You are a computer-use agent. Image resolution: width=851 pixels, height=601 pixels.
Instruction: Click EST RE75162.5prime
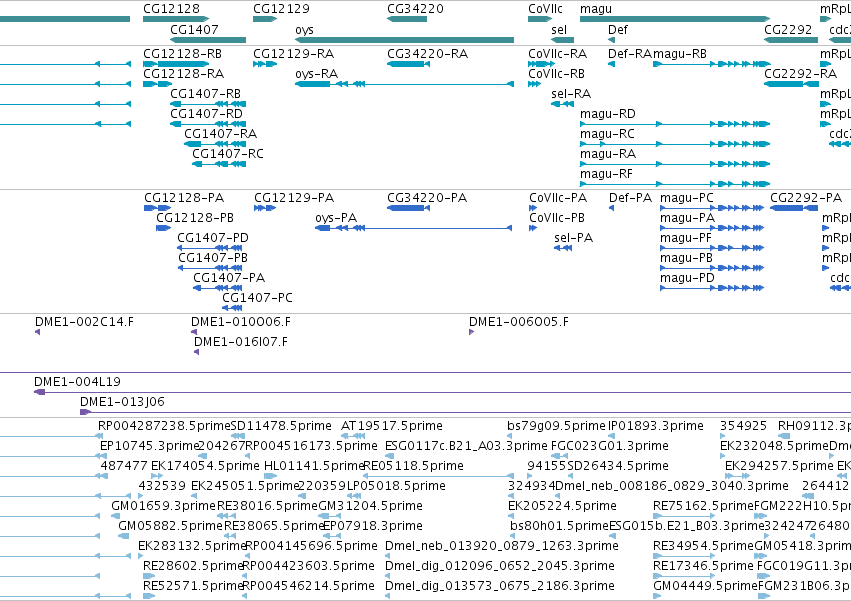703,506
